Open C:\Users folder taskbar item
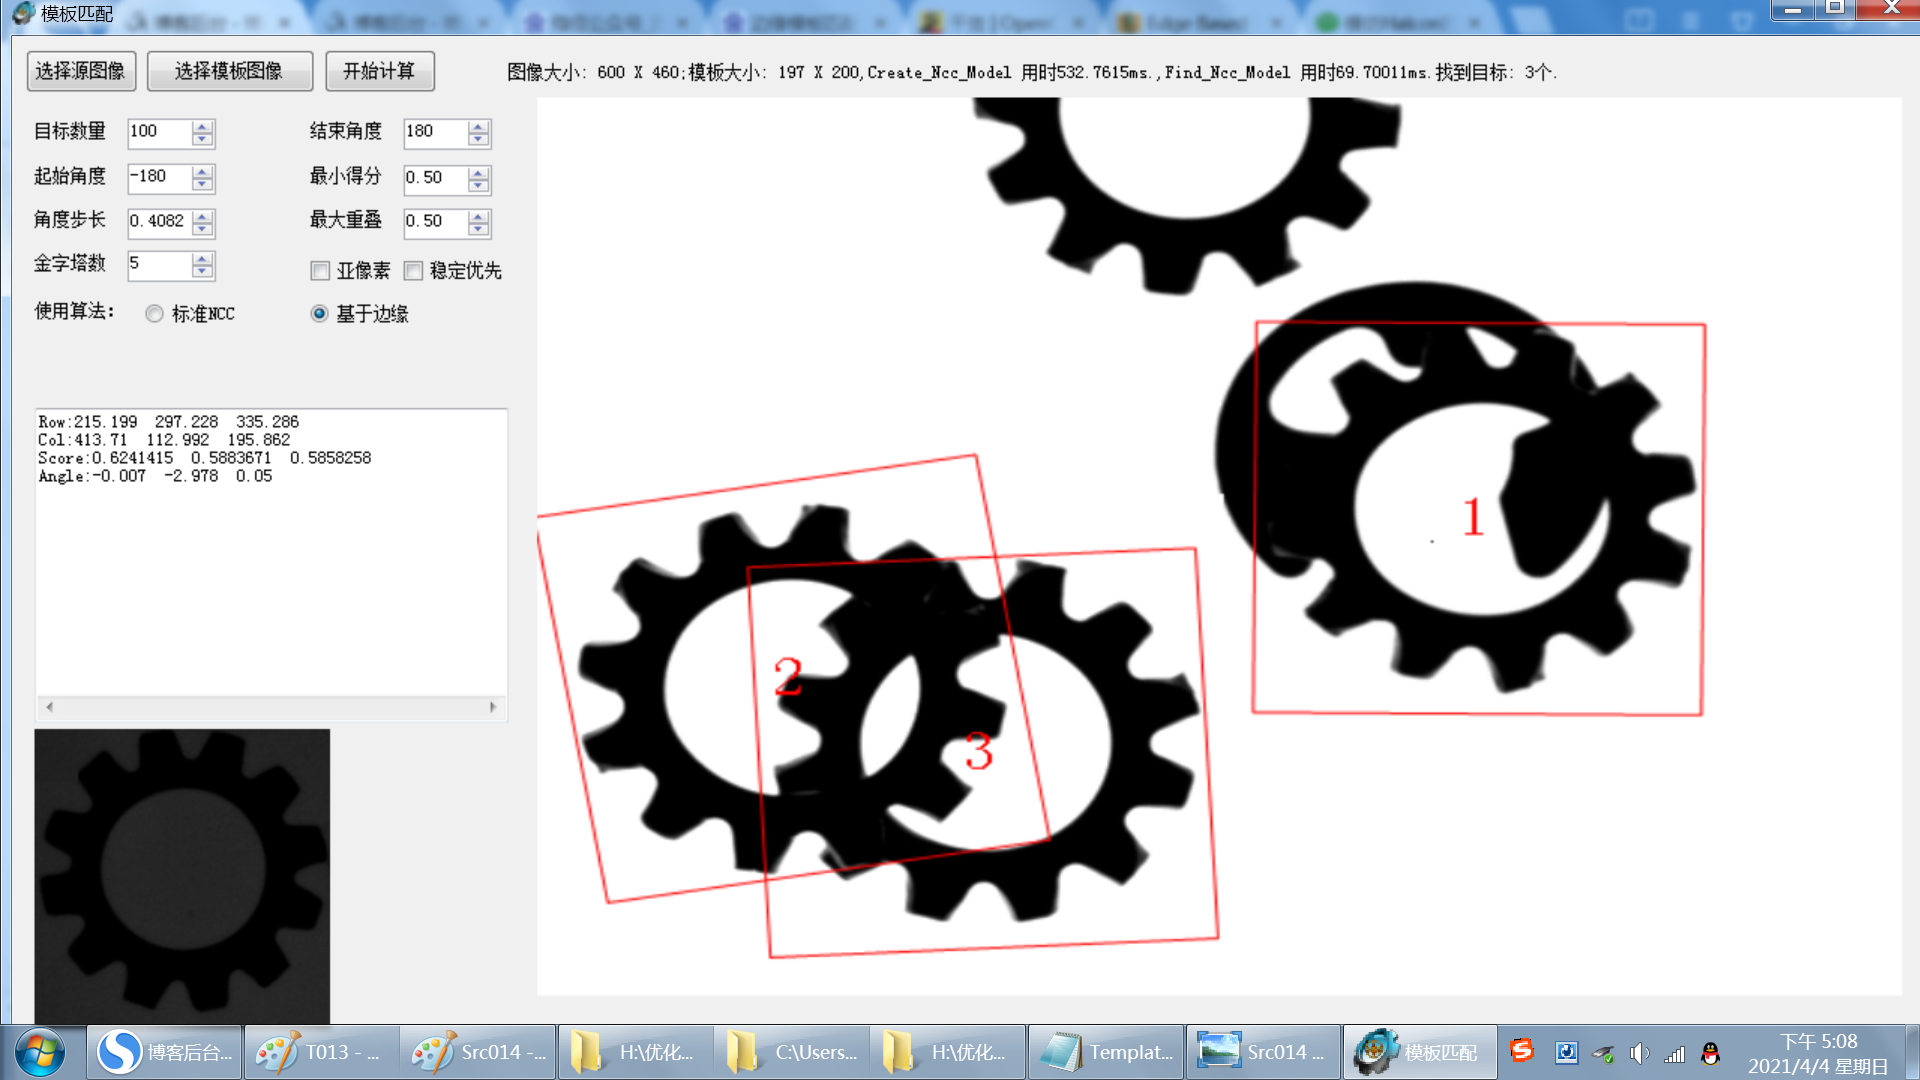Screen dimensions: 1920x1080 click(x=791, y=1052)
